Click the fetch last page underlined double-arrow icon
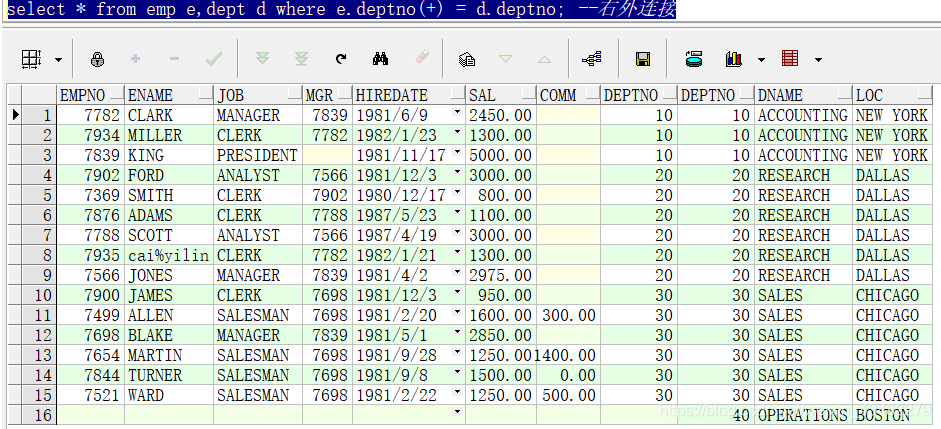The height and width of the screenshot is (429, 941). pyautogui.click(x=301, y=59)
